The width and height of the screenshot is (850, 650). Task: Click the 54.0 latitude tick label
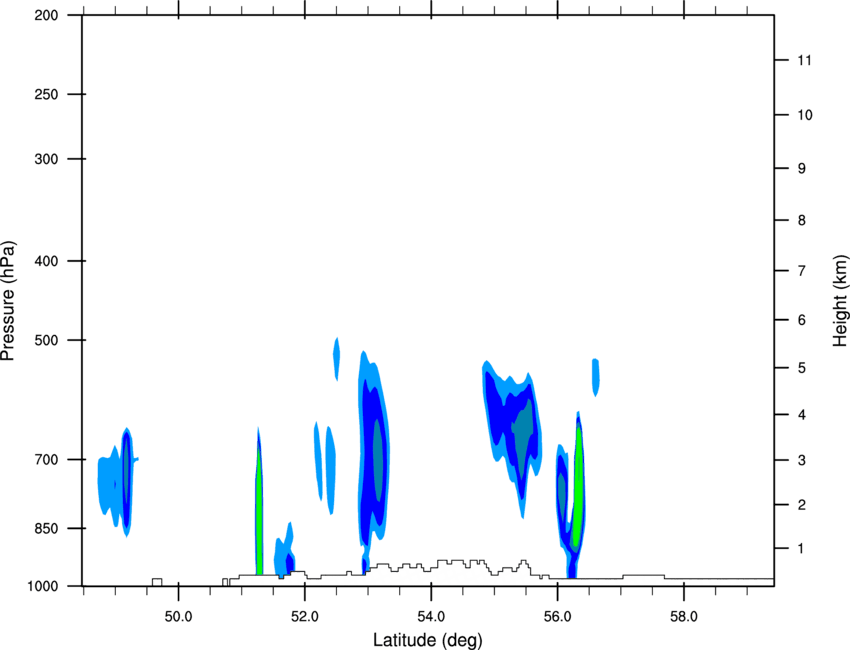pyautogui.click(x=431, y=617)
